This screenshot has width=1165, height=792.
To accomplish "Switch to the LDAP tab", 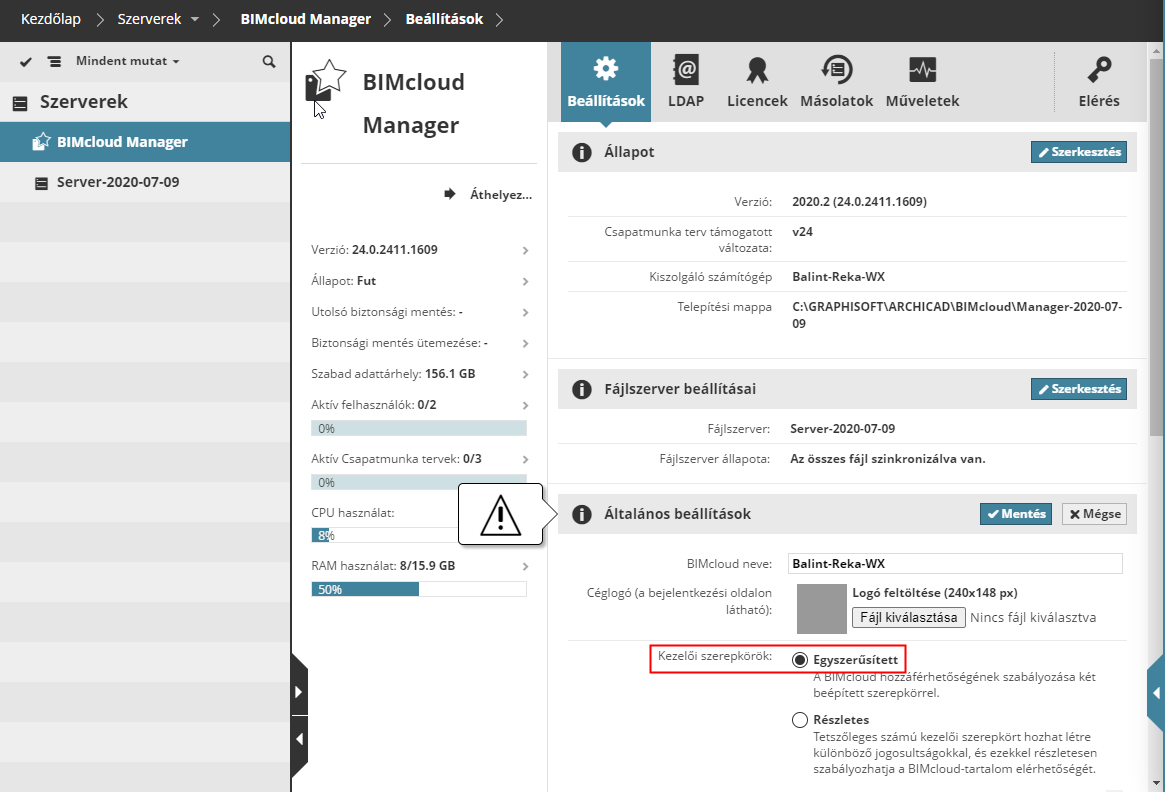I will click(x=686, y=82).
